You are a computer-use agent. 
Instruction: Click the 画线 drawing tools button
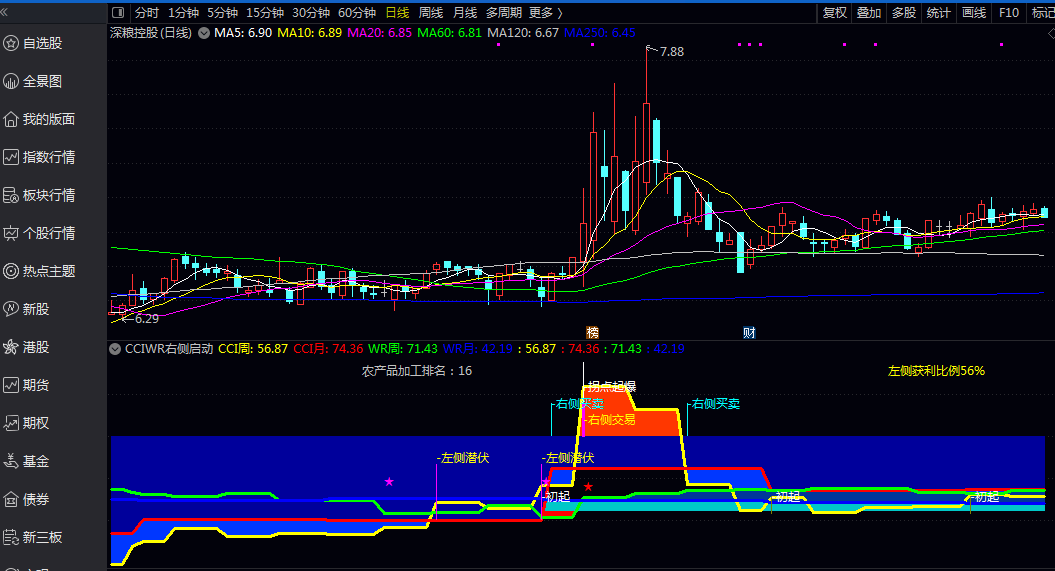coord(973,13)
